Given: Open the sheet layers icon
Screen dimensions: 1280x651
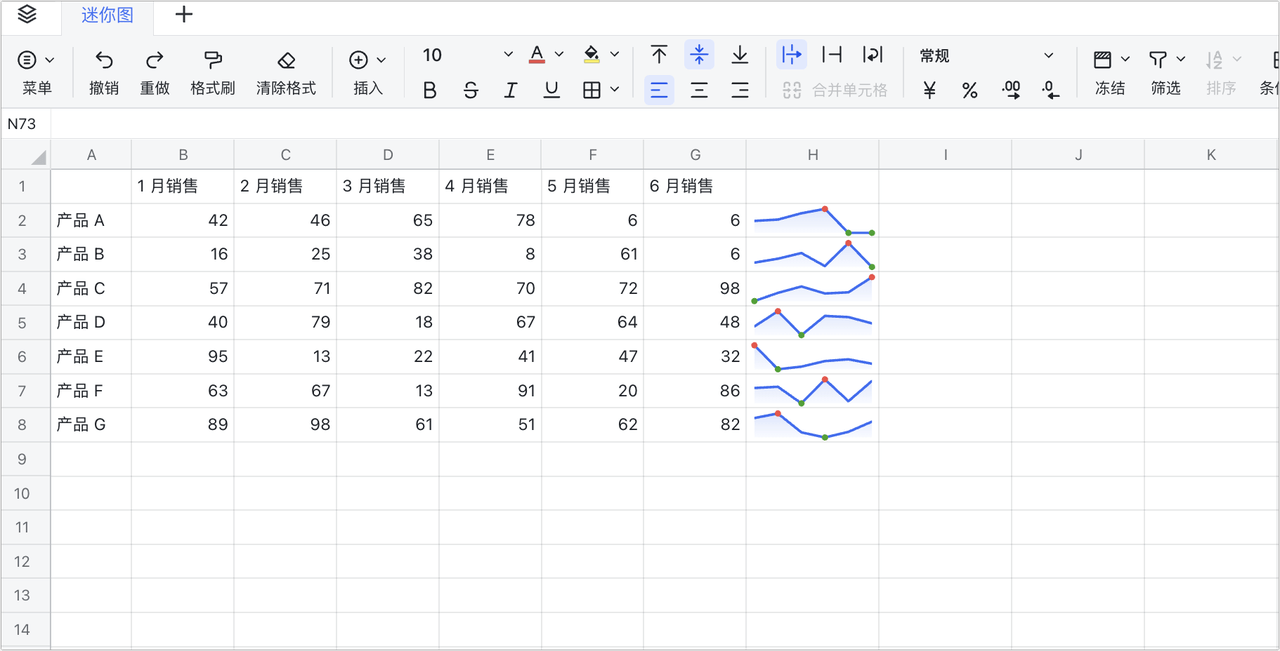Looking at the screenshot, I should tap(27, 14).
